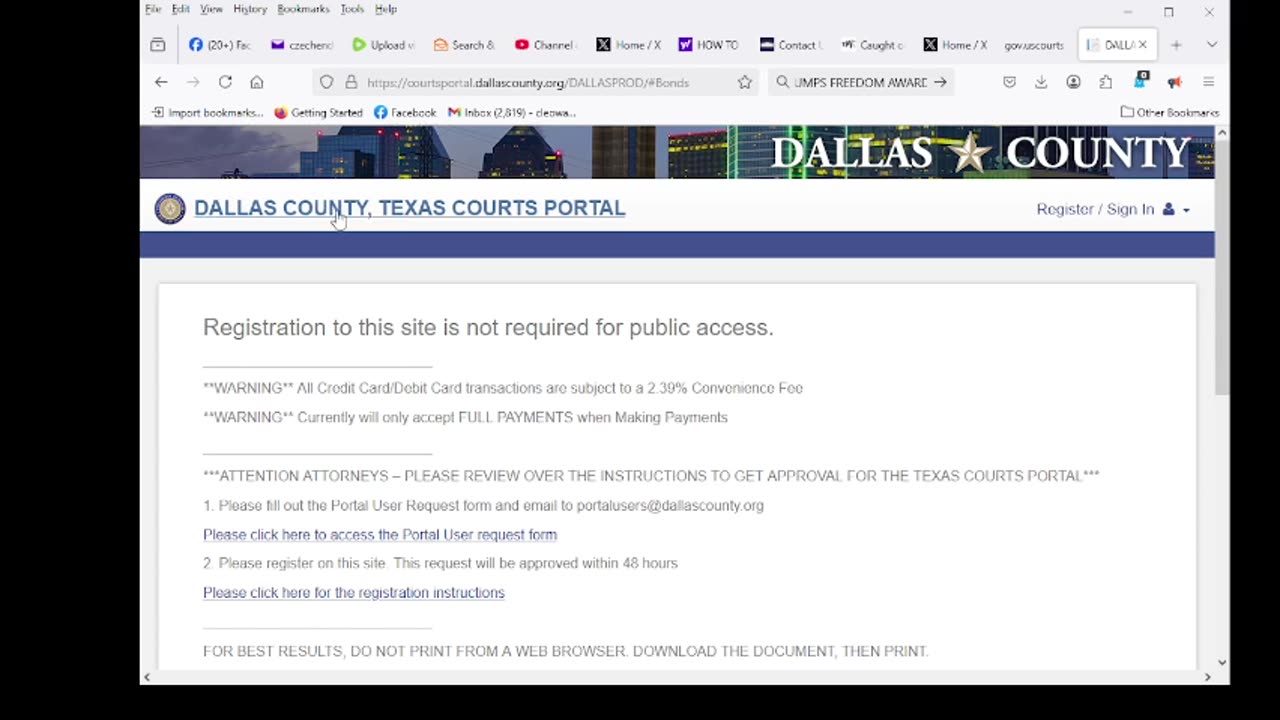Click the 'Registration to this site is not required' heading
Image resolution: width=1280 pixels, height=720 pixels.
488,327
